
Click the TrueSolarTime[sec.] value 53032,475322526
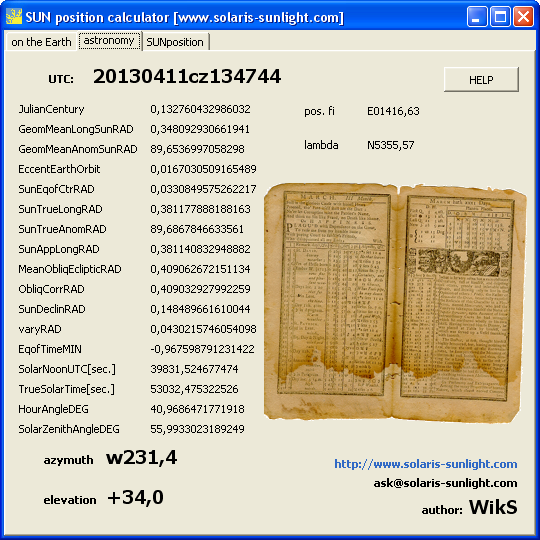194,389
